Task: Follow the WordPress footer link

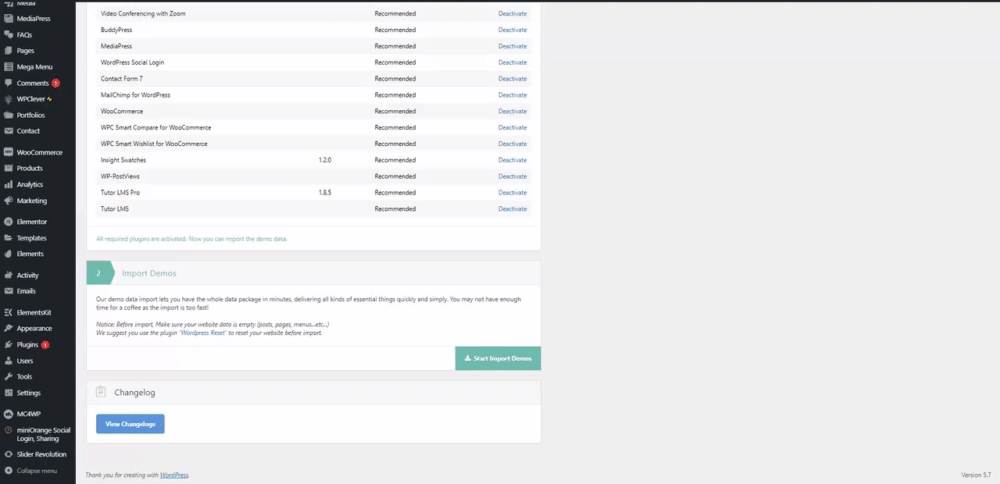Action: click(x=174, y=475)
